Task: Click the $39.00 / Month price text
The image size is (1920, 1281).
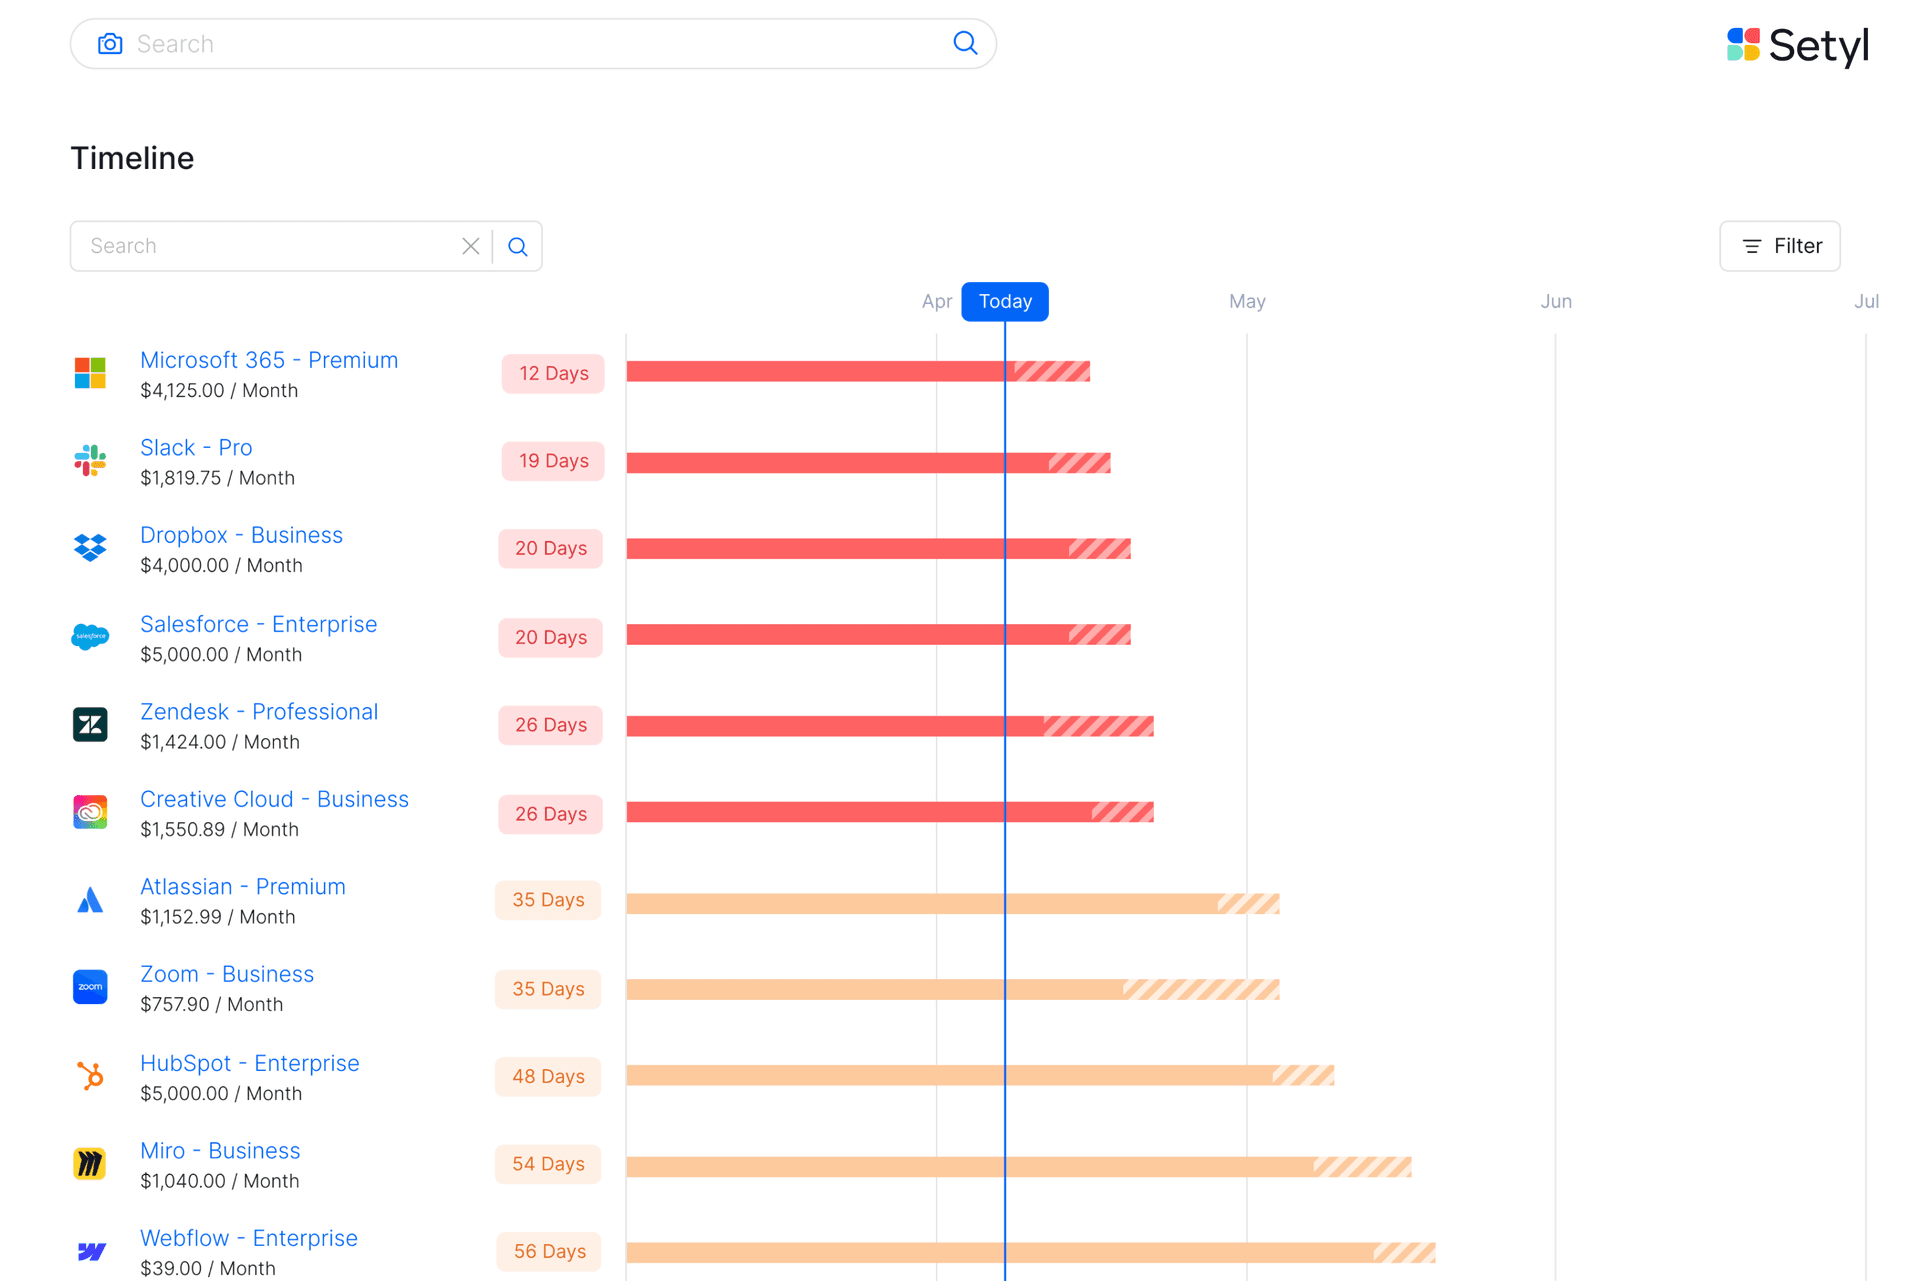Action: pyautogui.click(x=208, y=1268)
